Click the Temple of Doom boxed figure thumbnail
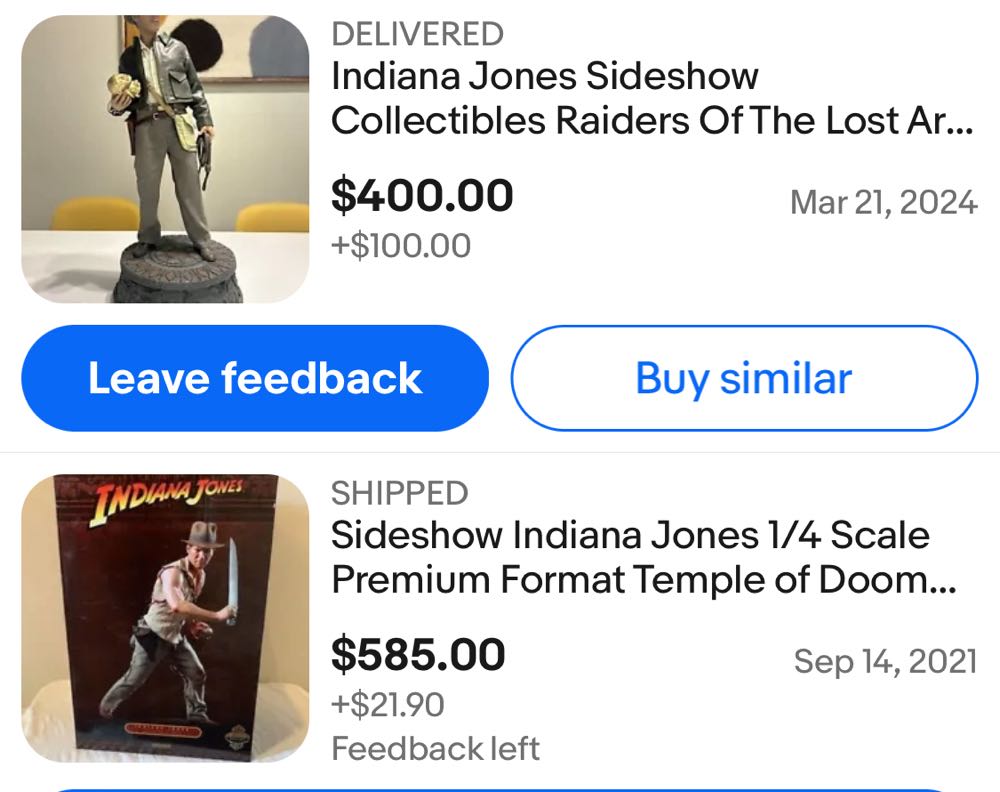This screenshot has height=792, width=1000. click(165, 615)
